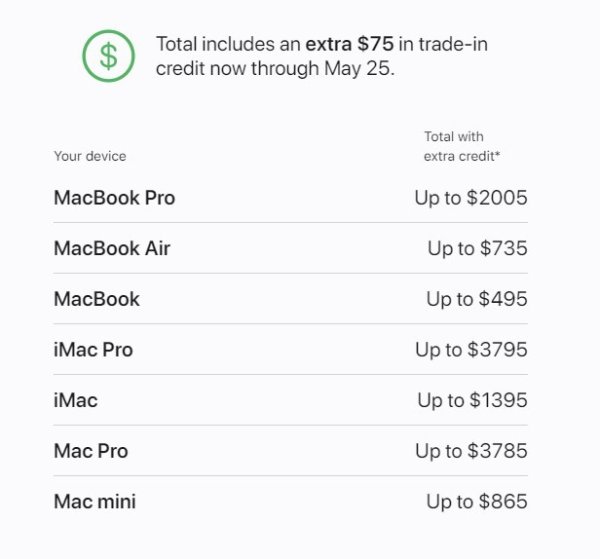Image resolution: width=600 pixels, height=559 pixels.
Task: Select the iMac device name
Action: click(76, 400)
